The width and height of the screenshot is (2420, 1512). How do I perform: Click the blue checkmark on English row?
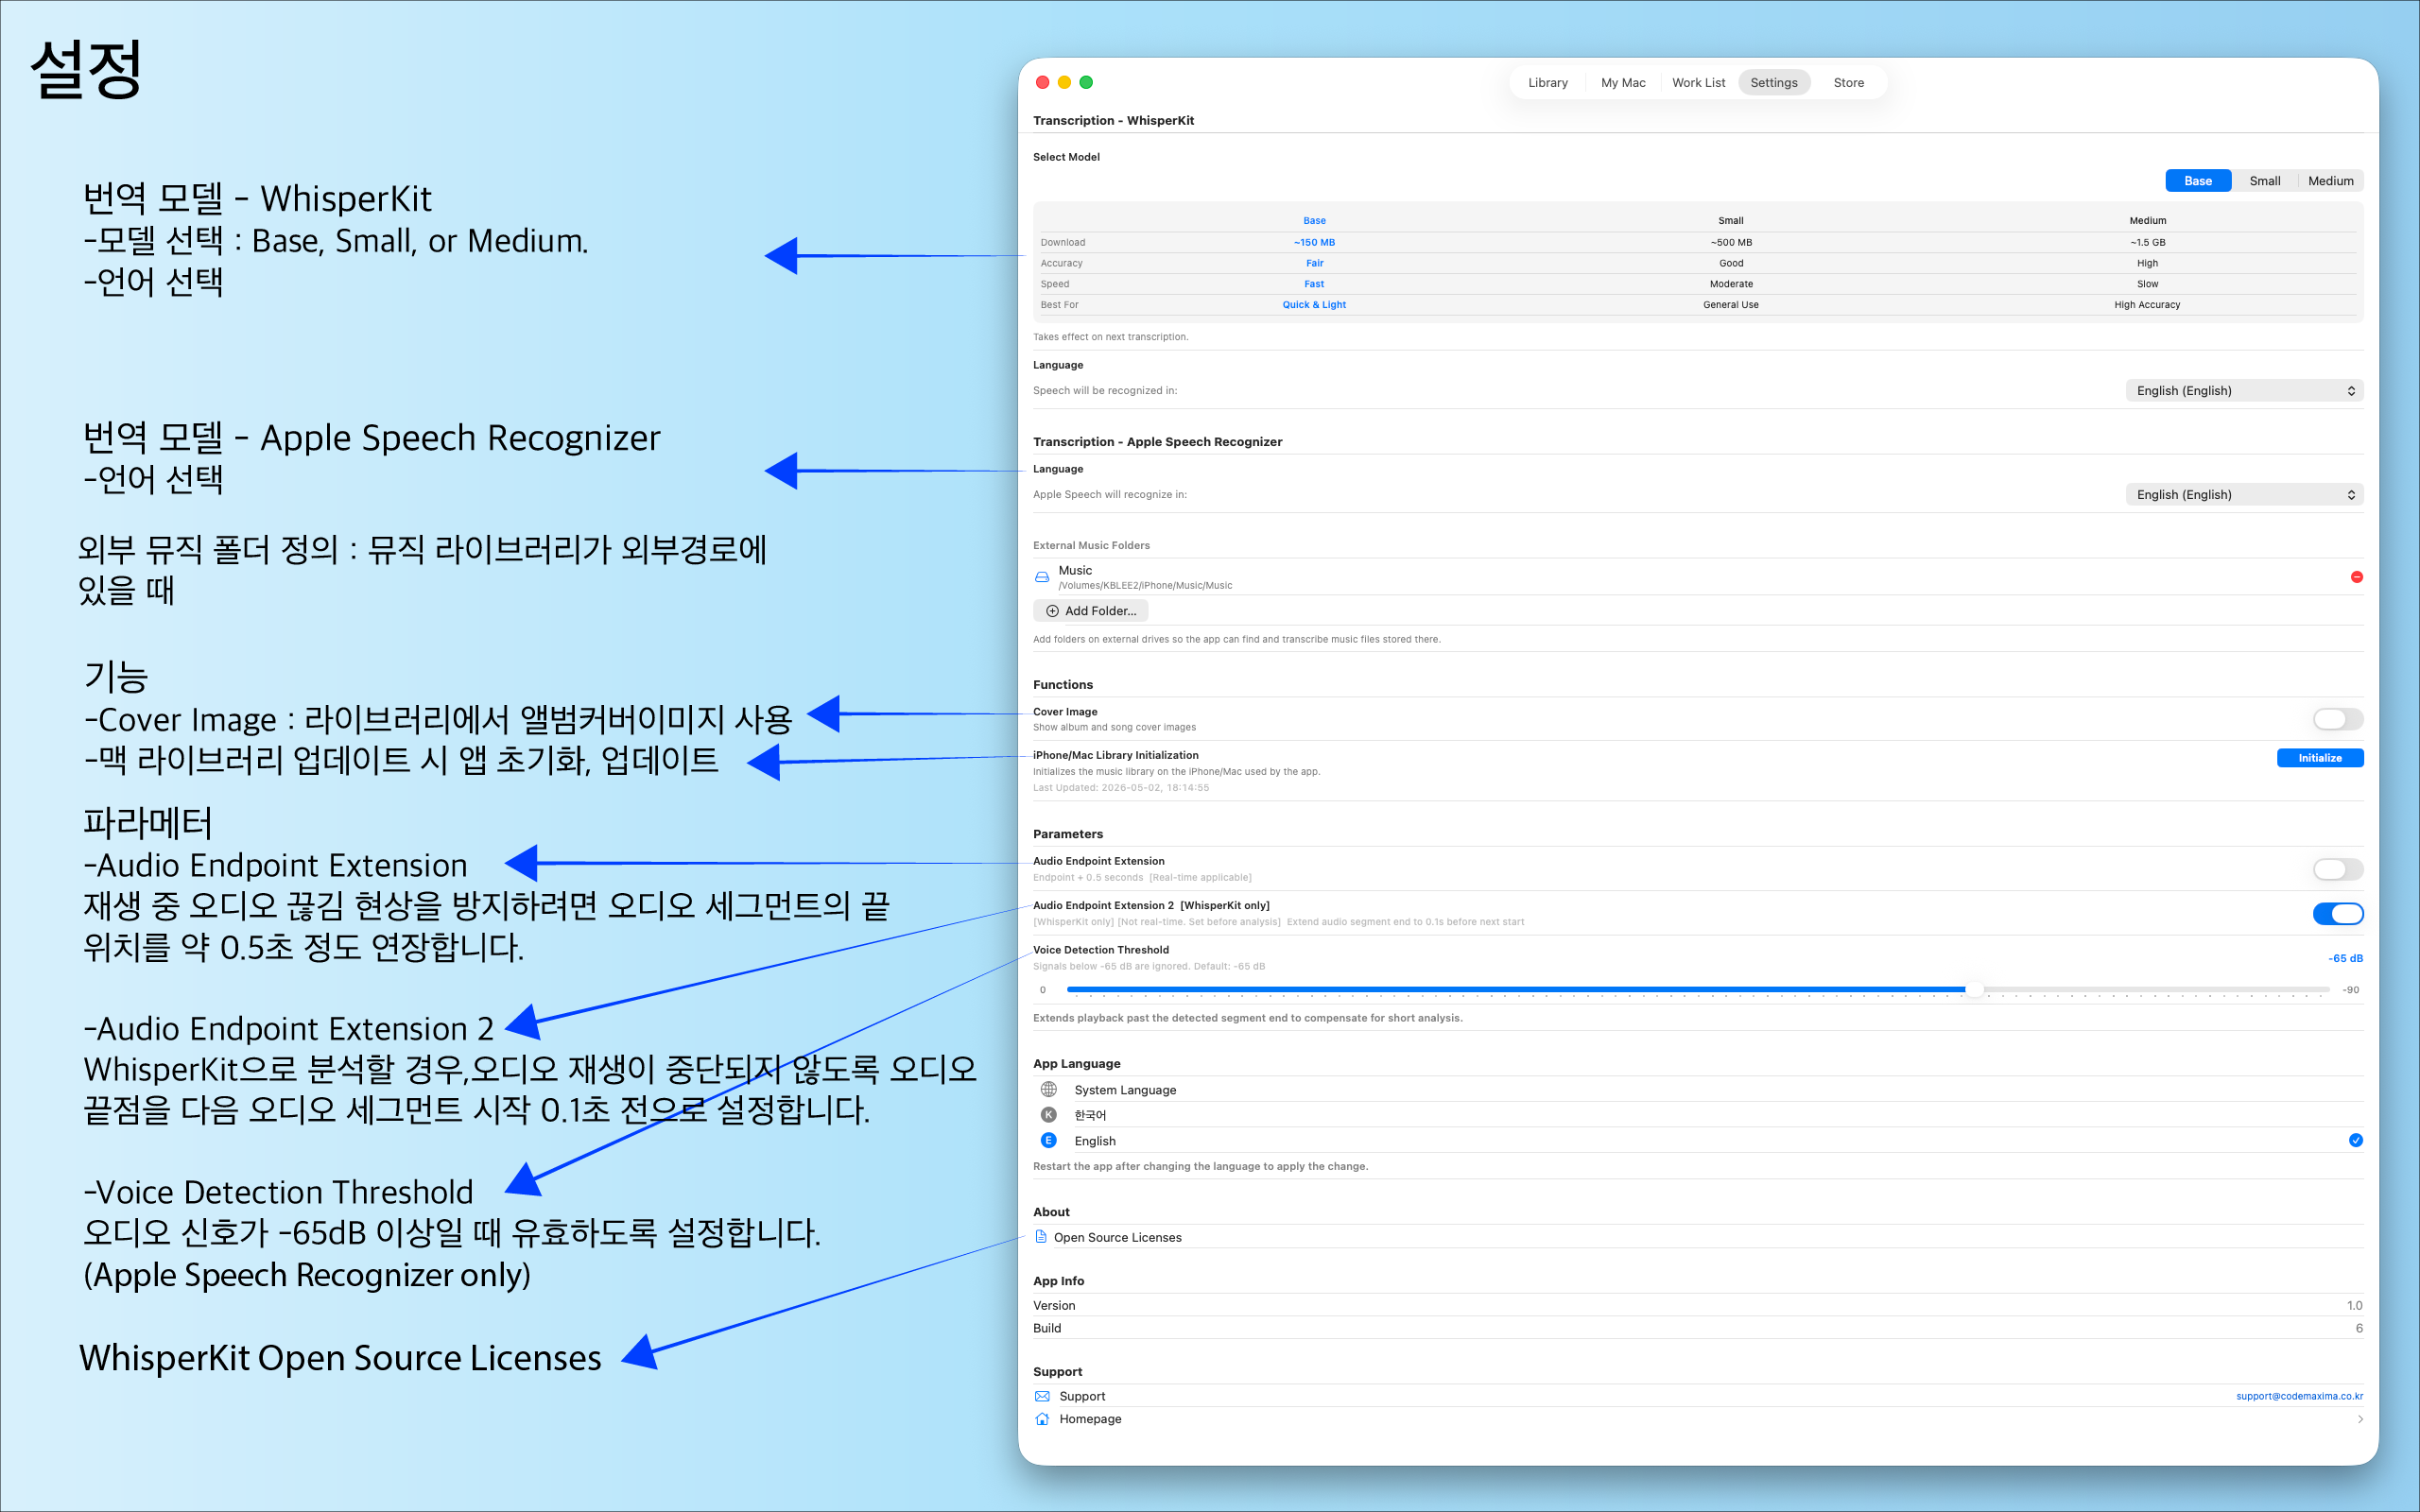(x=2356, y=1140)
